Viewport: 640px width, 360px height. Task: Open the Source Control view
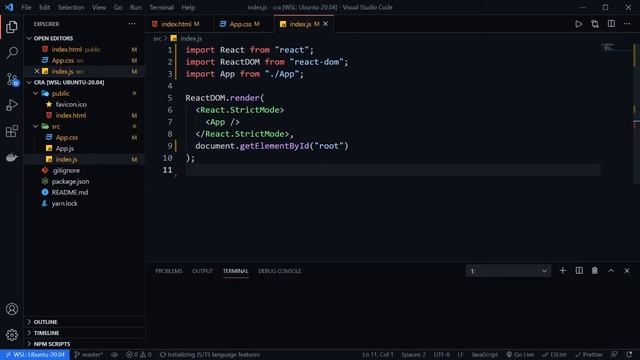tap(12, 79)
